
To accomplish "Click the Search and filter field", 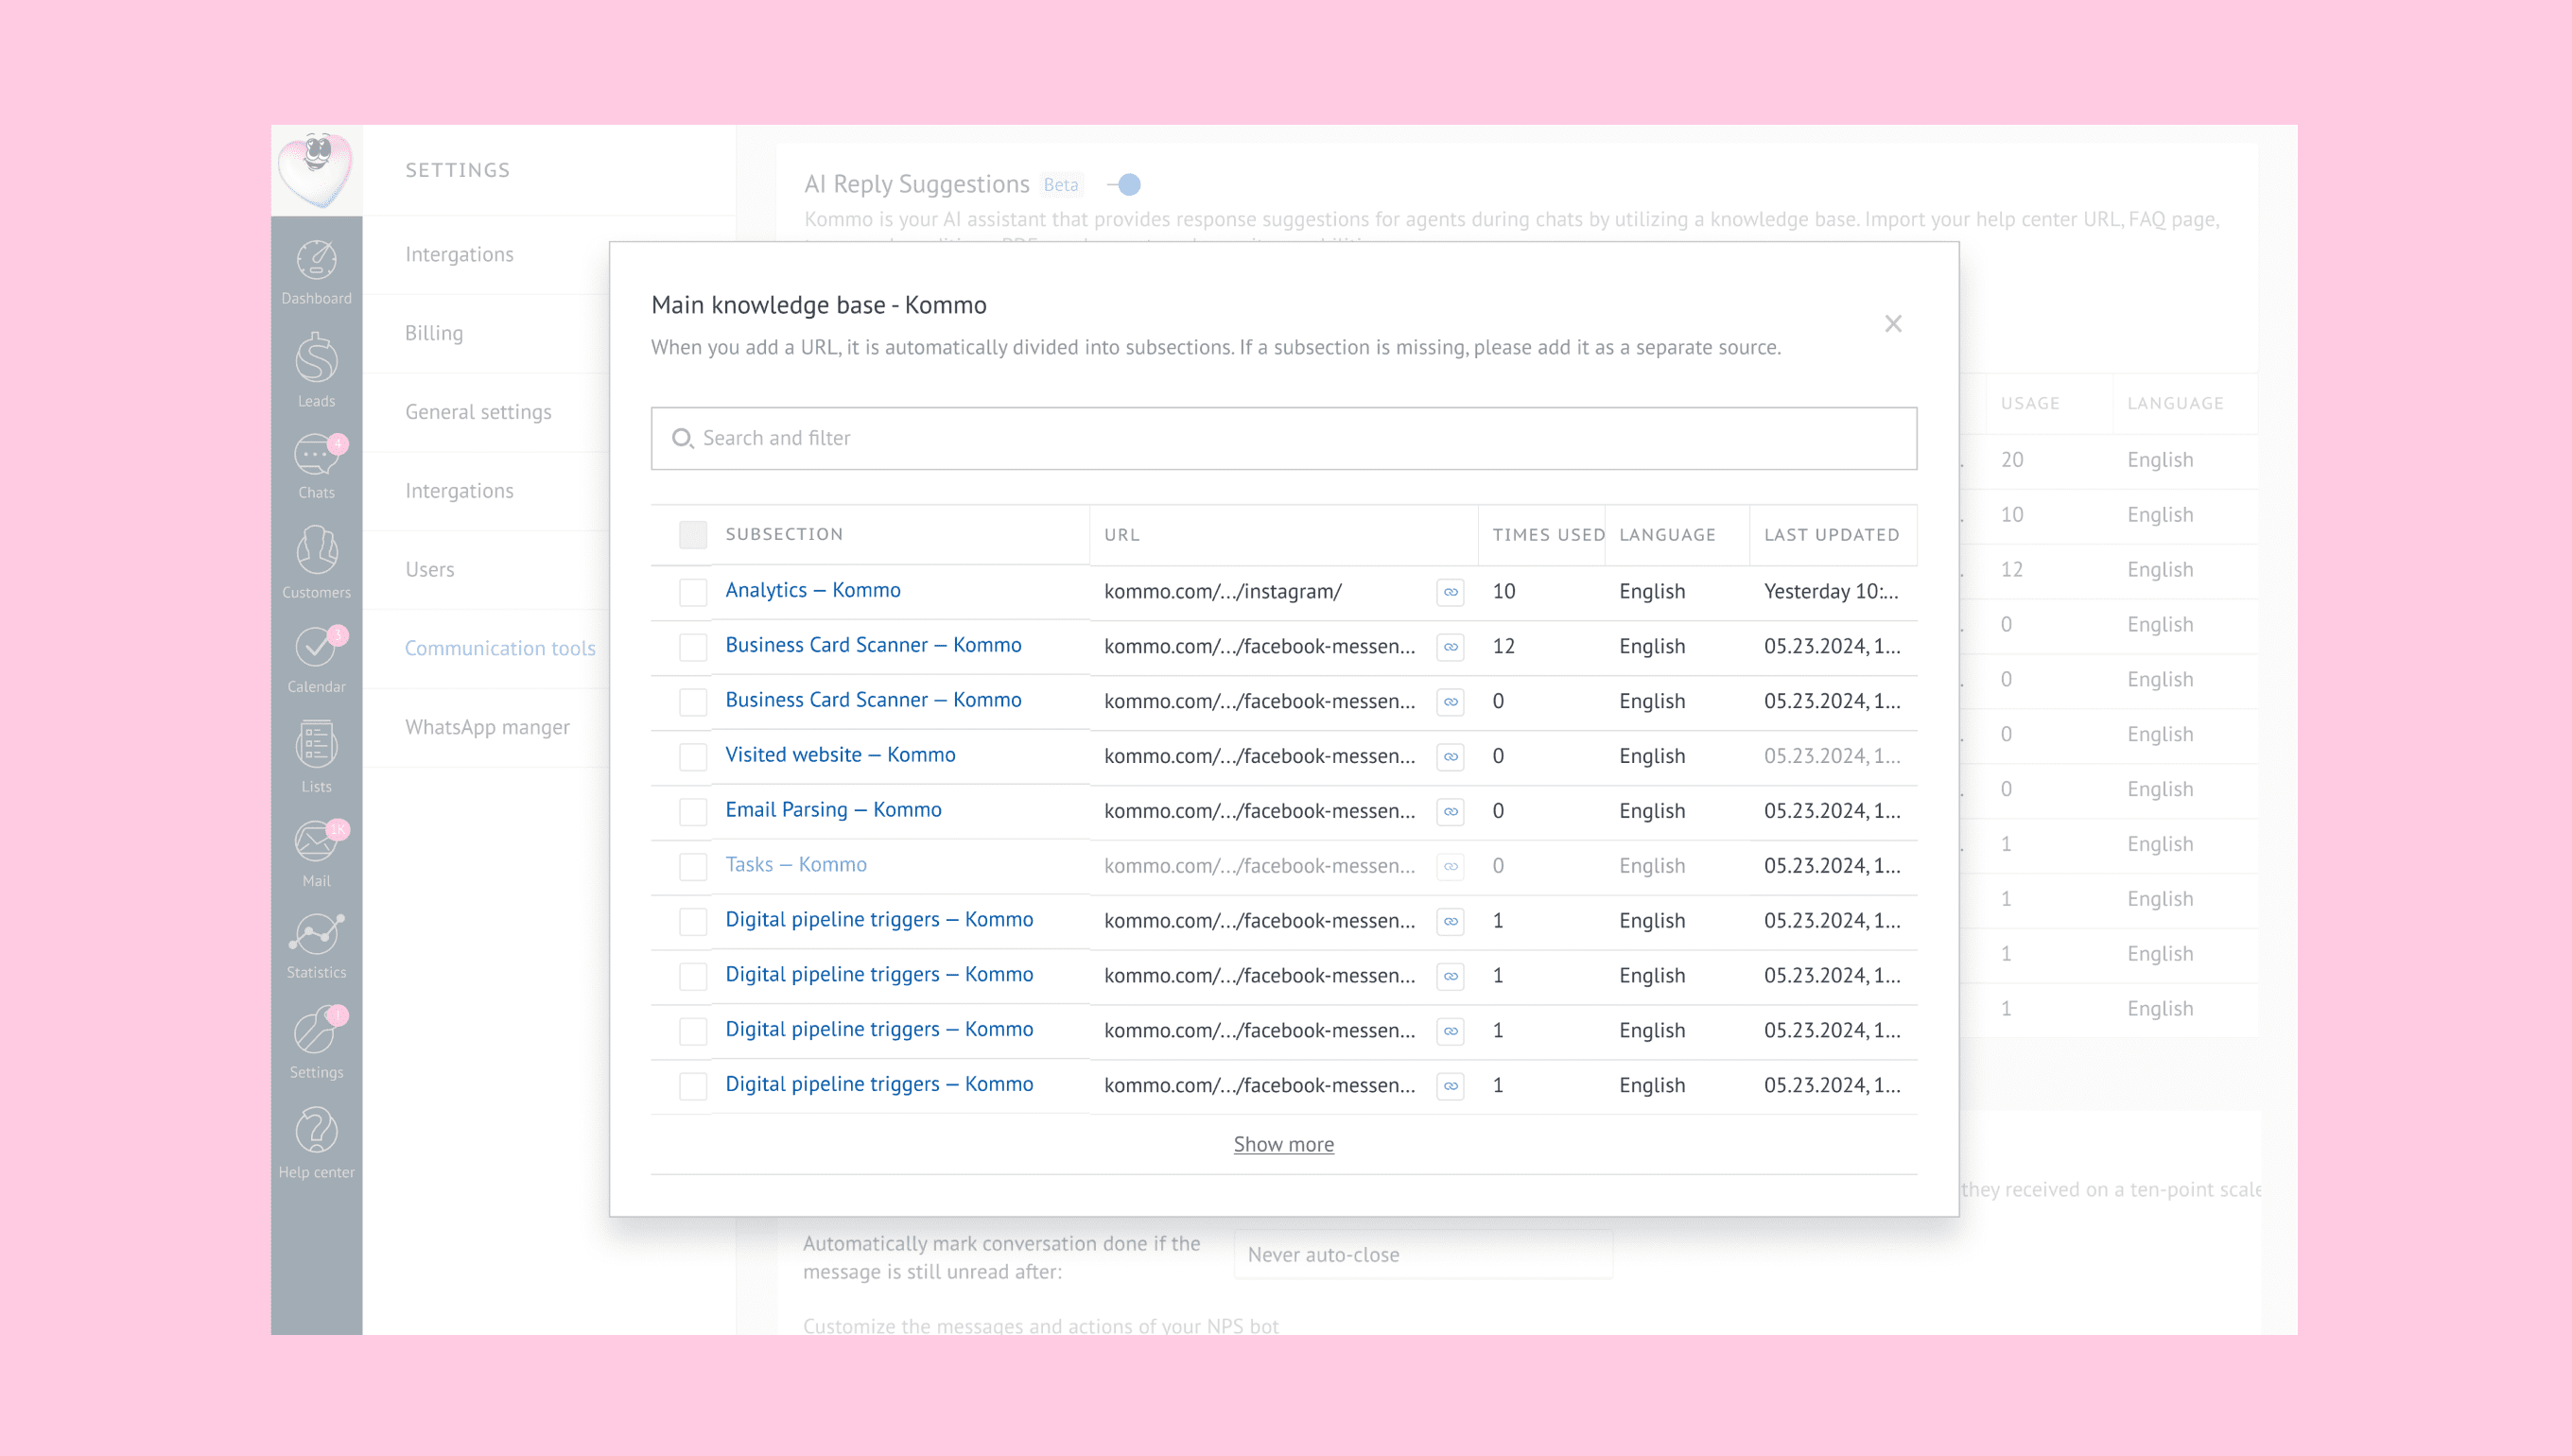I will 1283,438.
